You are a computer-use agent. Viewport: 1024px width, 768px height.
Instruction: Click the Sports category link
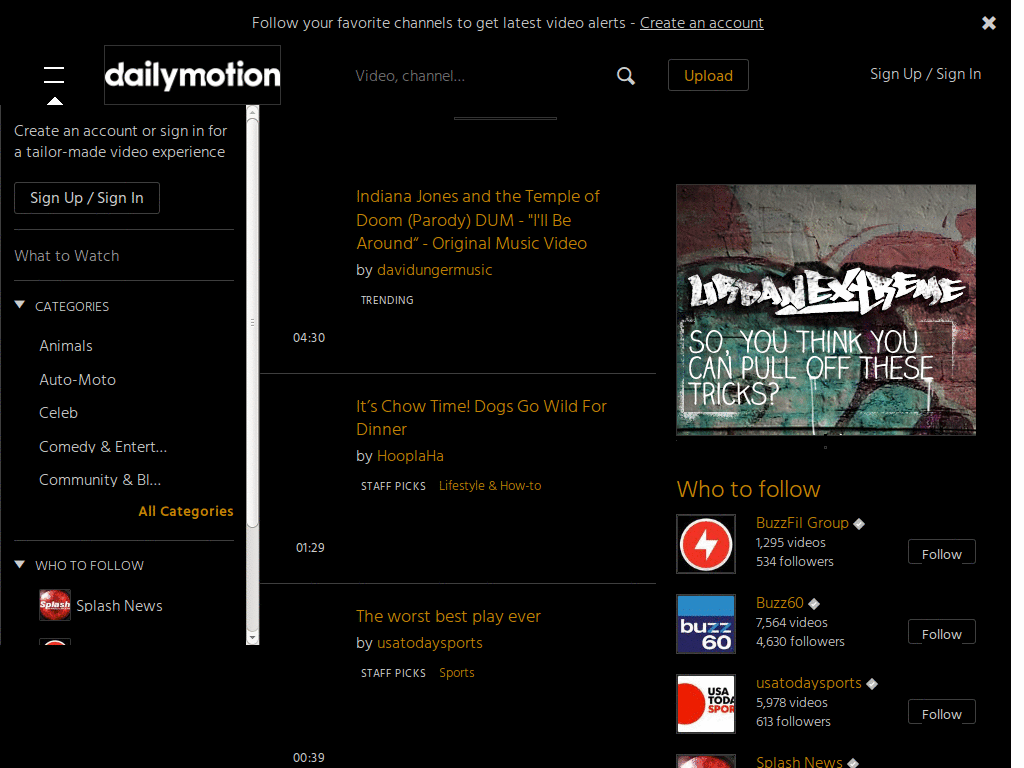456,673
